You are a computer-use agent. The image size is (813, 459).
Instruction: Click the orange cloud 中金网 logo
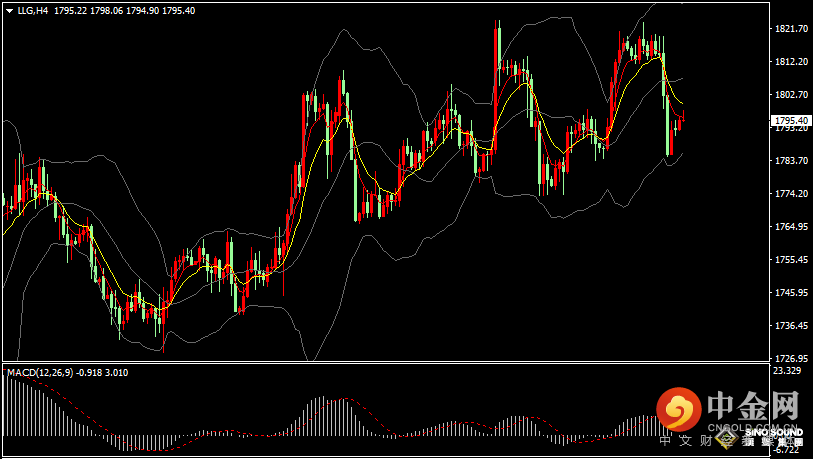point(681,410)
